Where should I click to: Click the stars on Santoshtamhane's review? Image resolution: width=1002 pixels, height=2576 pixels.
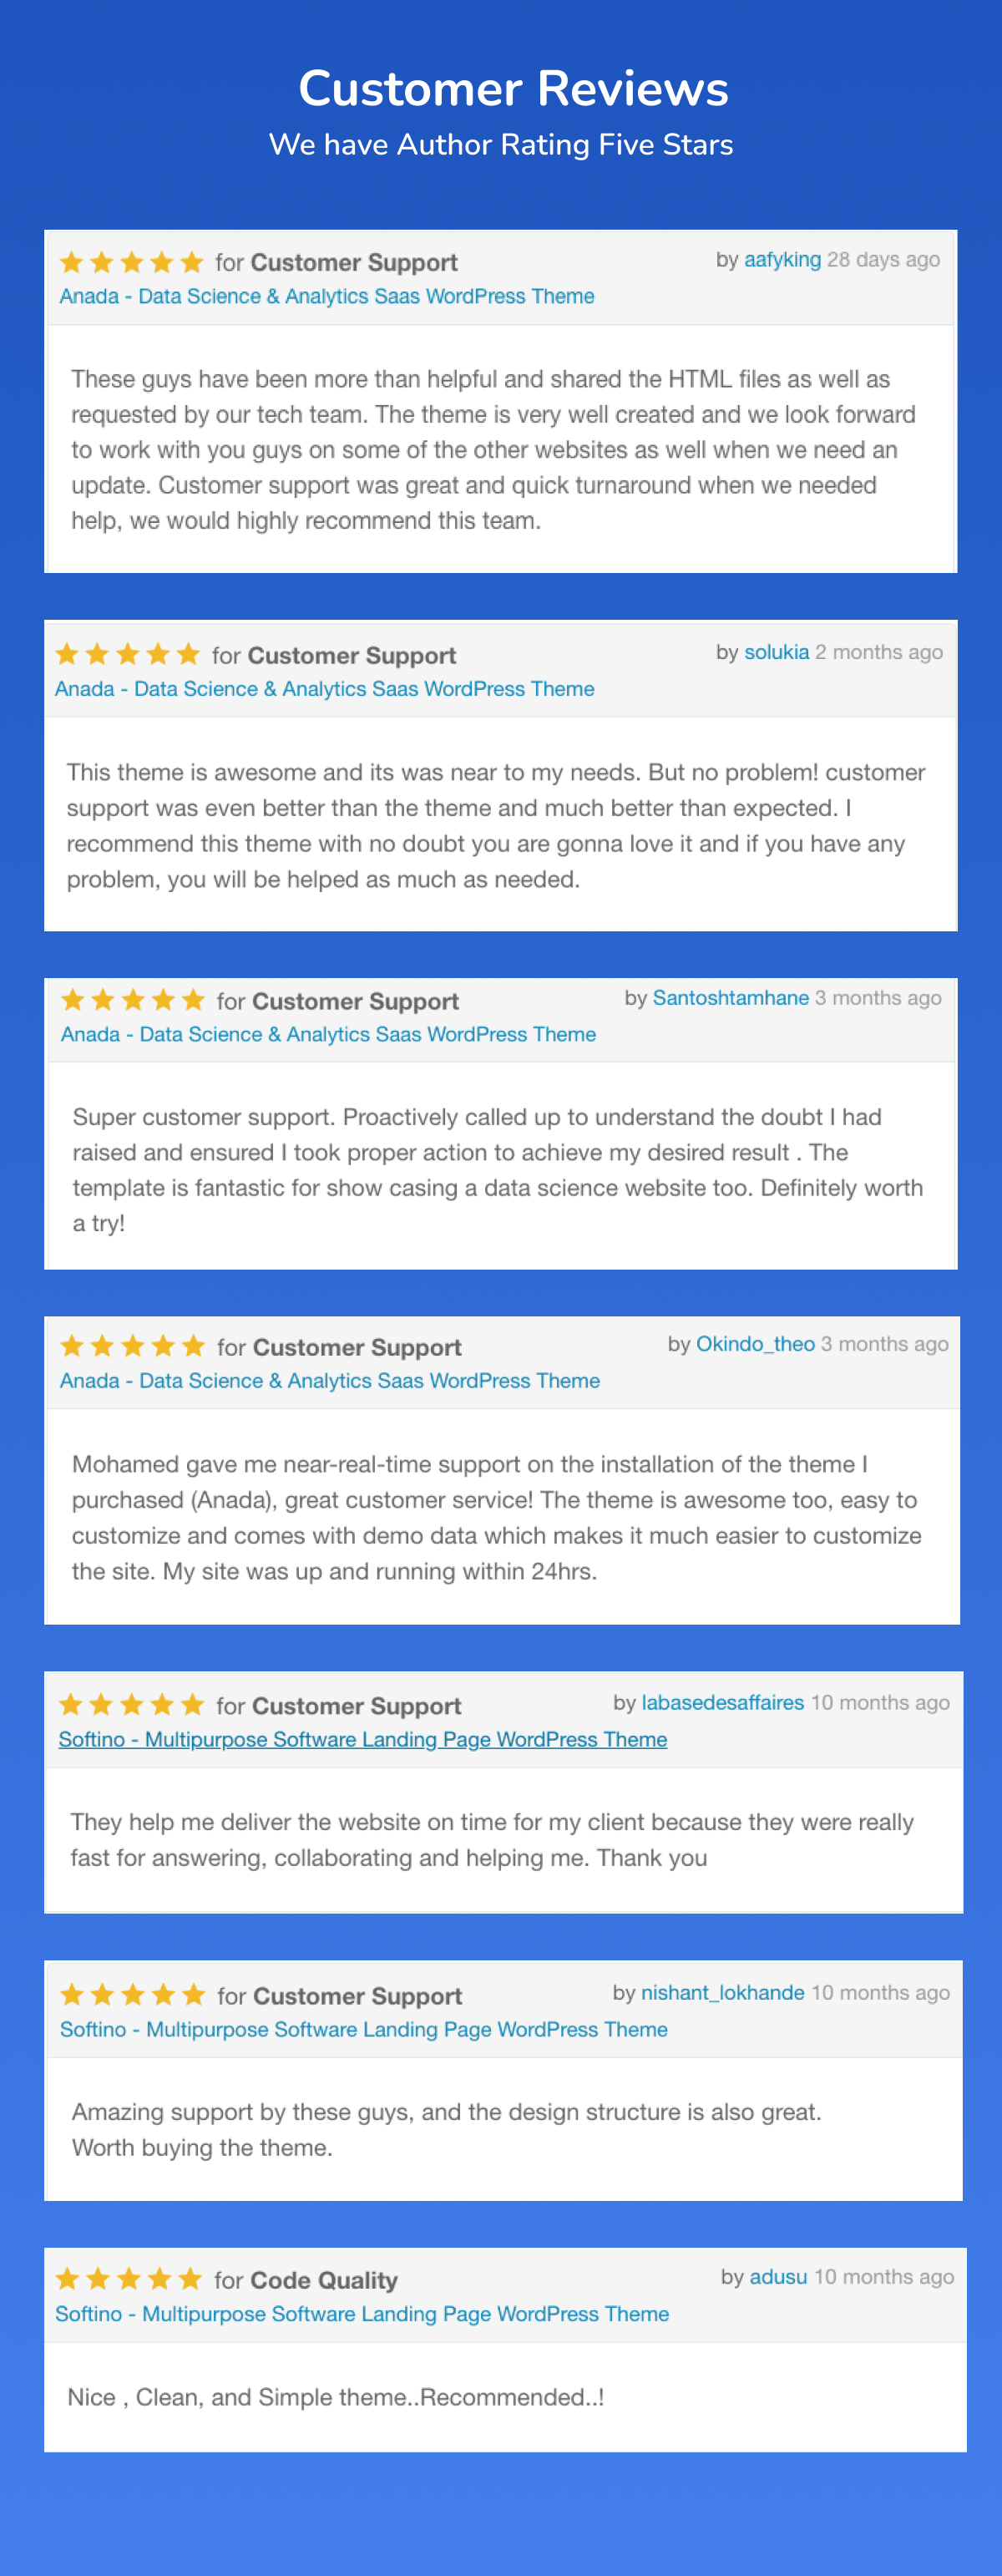(x=133, y=1001)
